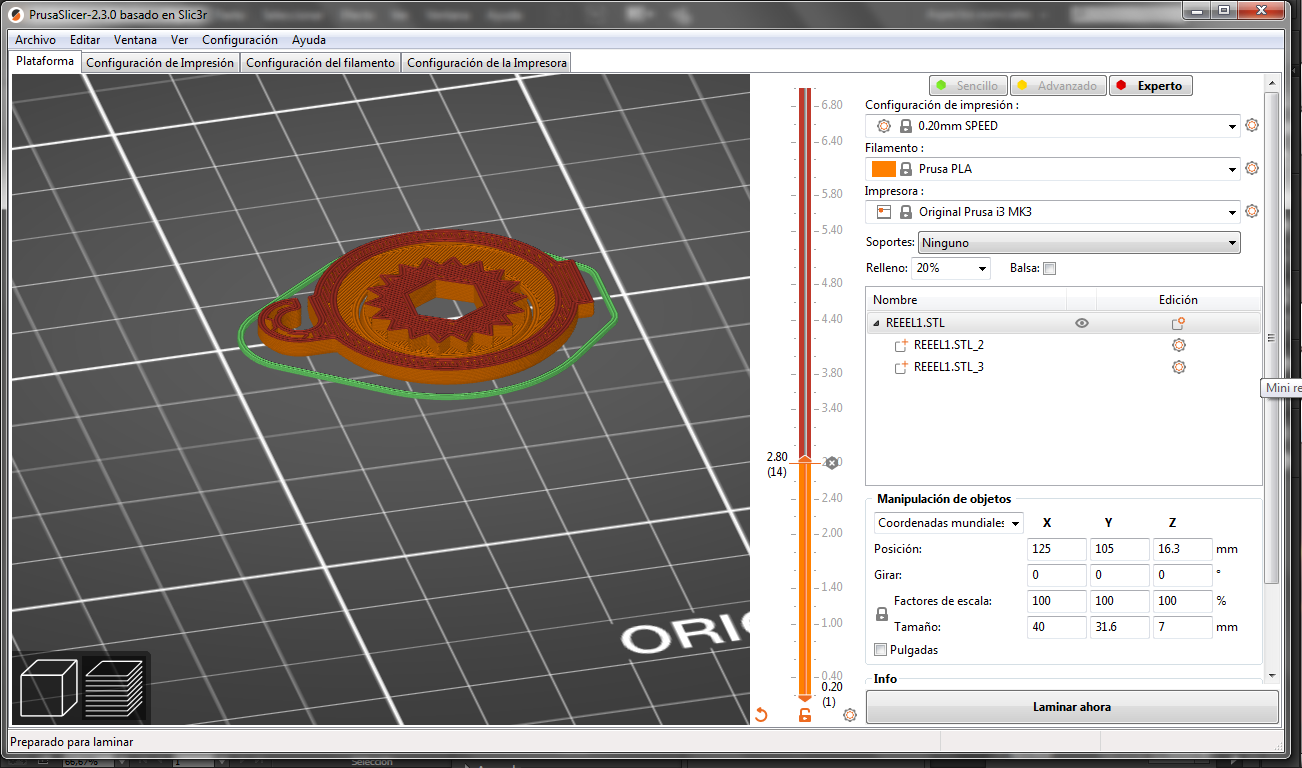
Task: Click the add-settings icon in REEEL1.STL row
Action: click(x=1179, y=323)
